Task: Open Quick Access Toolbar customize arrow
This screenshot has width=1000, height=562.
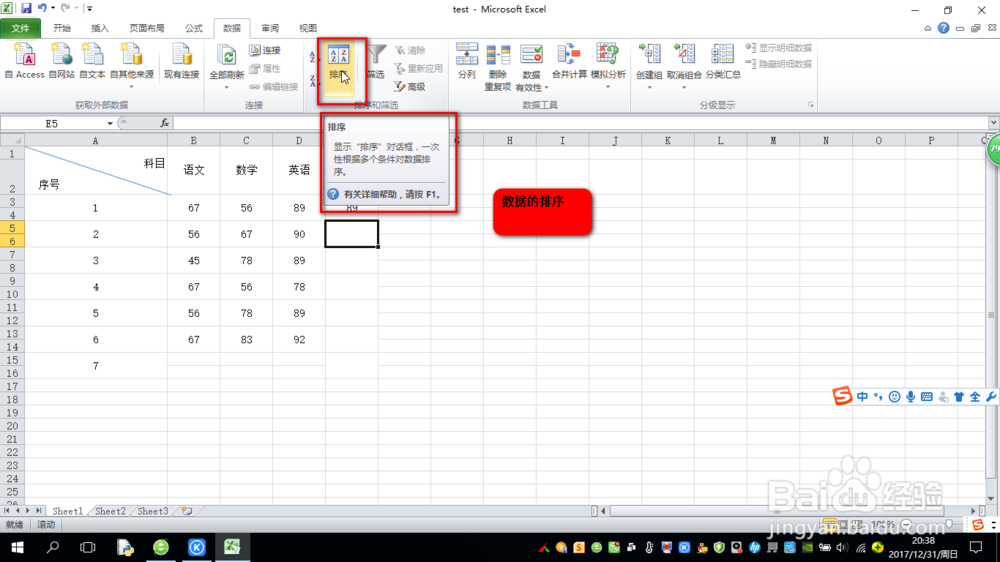Action: 89,8
